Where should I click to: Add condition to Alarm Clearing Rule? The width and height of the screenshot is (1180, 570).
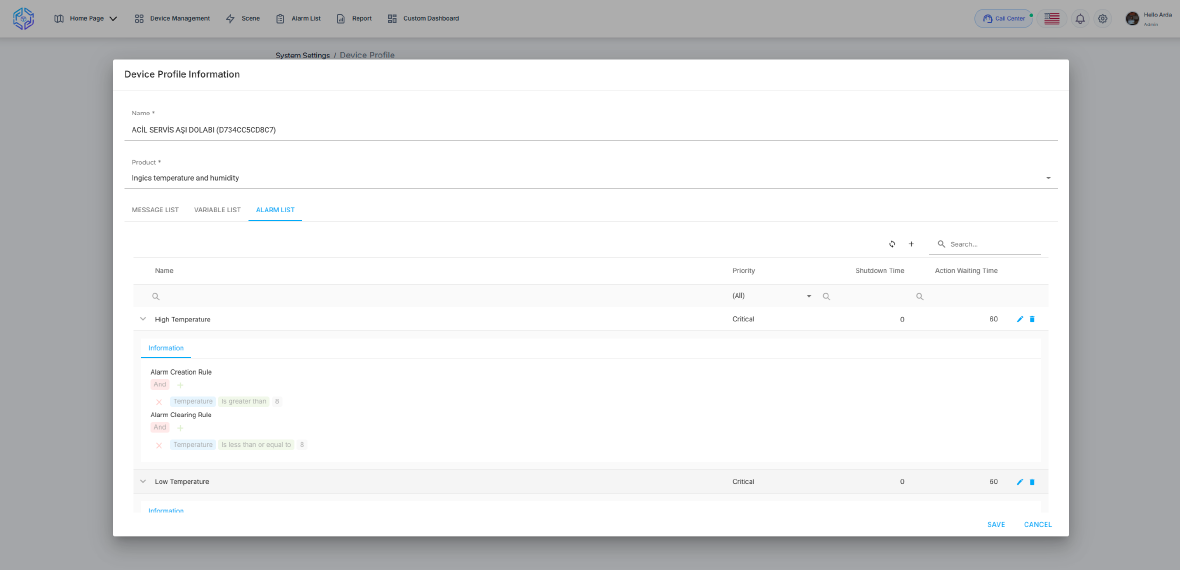point(180,428)
